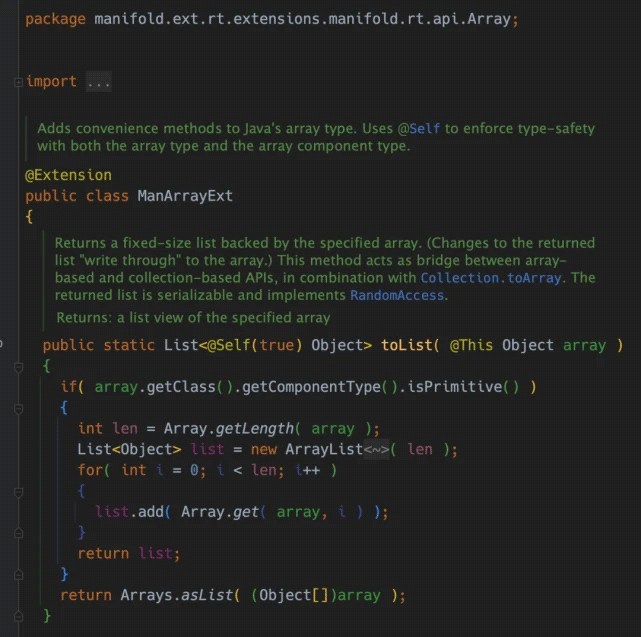The image size is (641, 637).
Task: Follow the RandomAccess link in the doc
Action: 397,295
